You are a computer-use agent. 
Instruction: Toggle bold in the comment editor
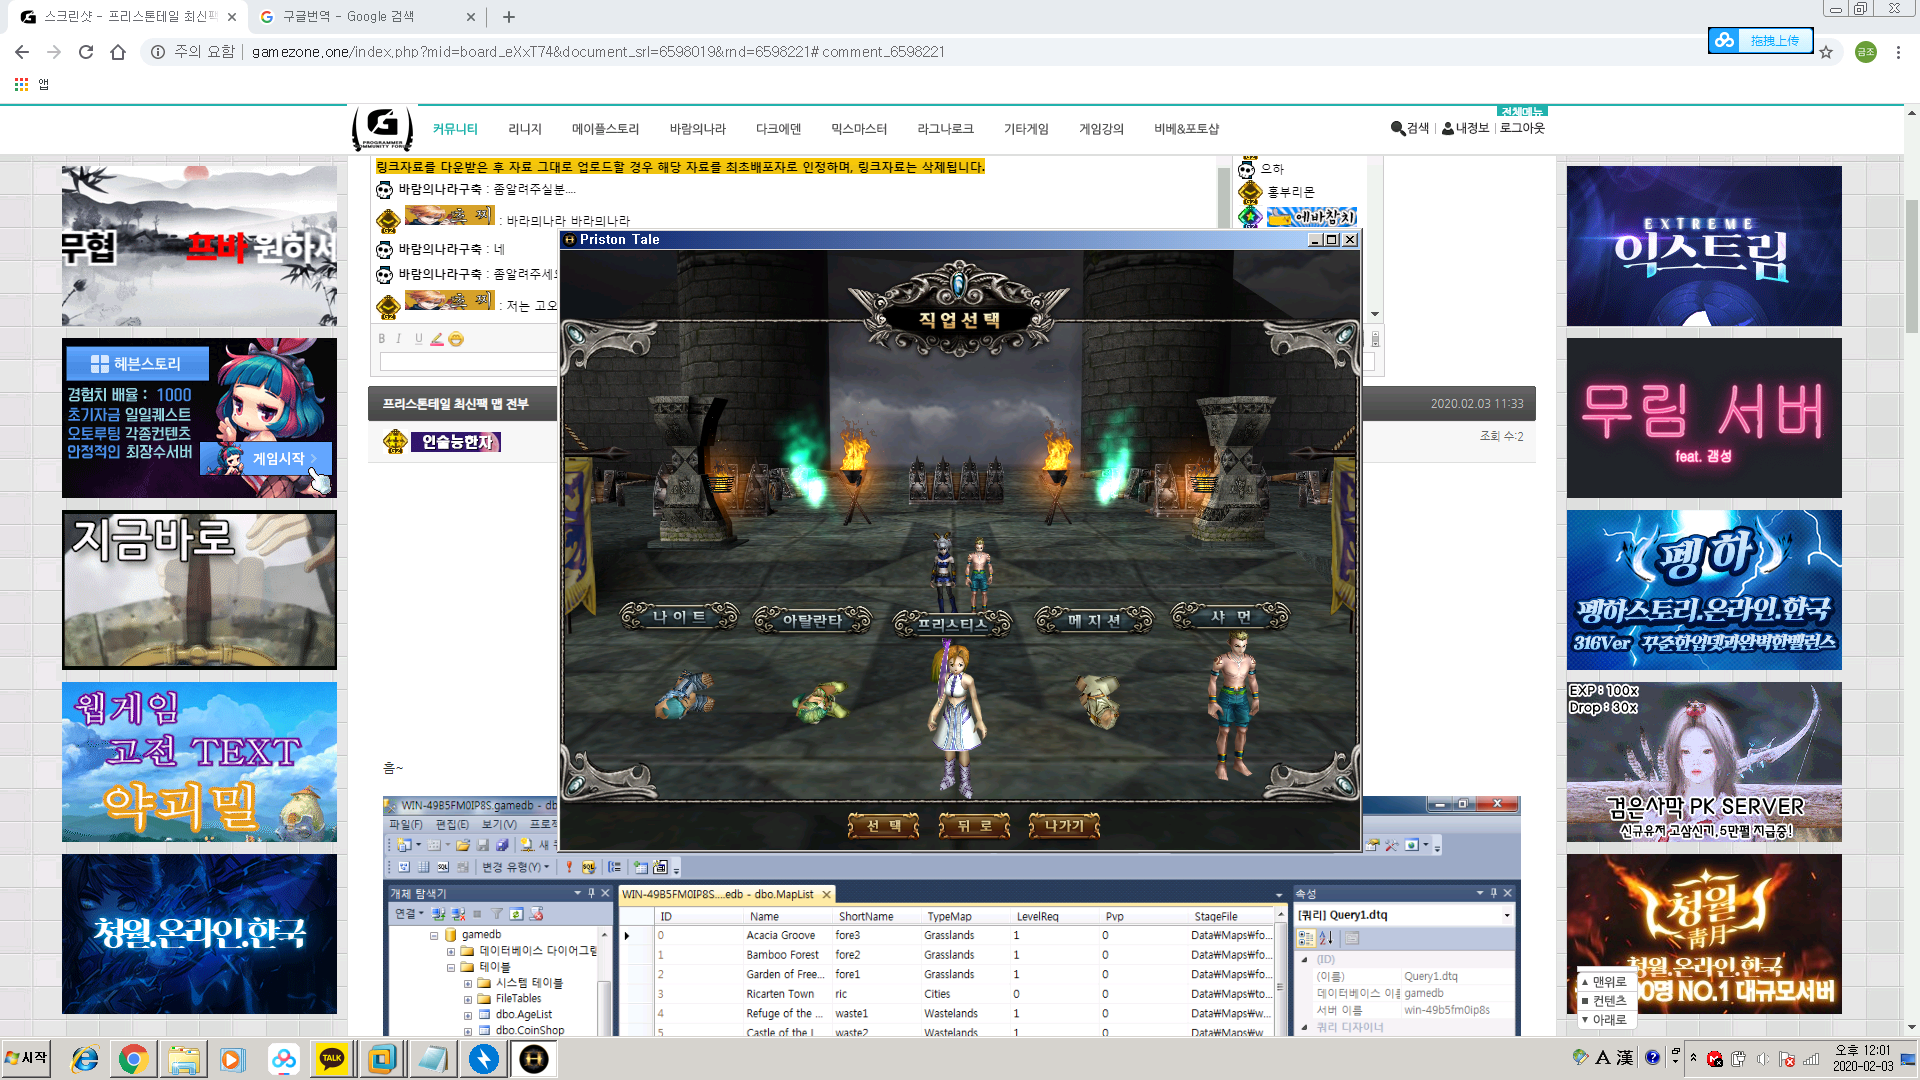pyautogui.click(x=381, y=339)
